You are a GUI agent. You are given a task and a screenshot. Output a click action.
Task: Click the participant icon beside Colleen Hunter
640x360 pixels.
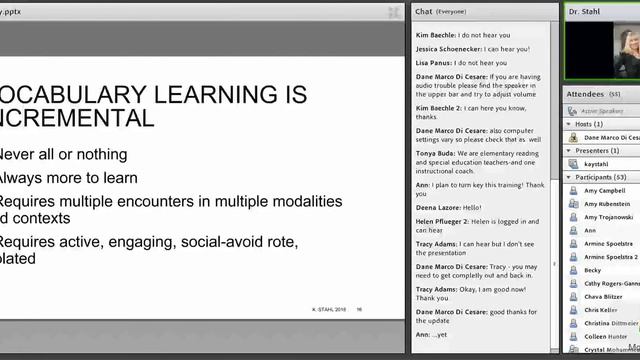click(x=573, y=336)
